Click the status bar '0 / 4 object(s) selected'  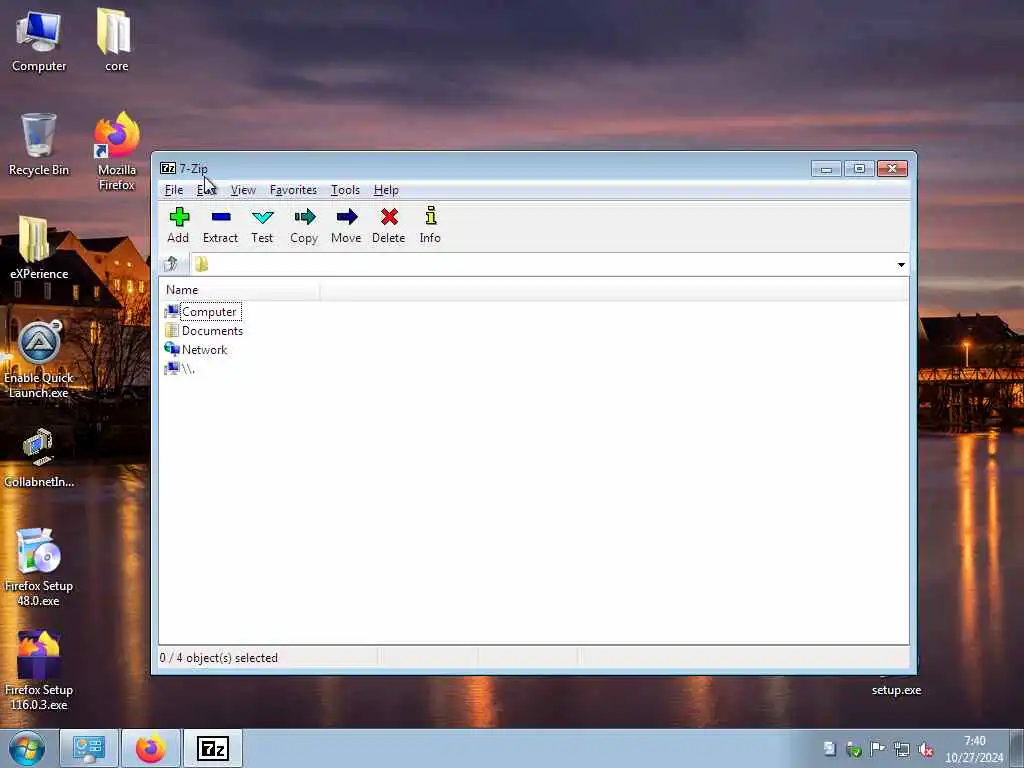[219, 658]
